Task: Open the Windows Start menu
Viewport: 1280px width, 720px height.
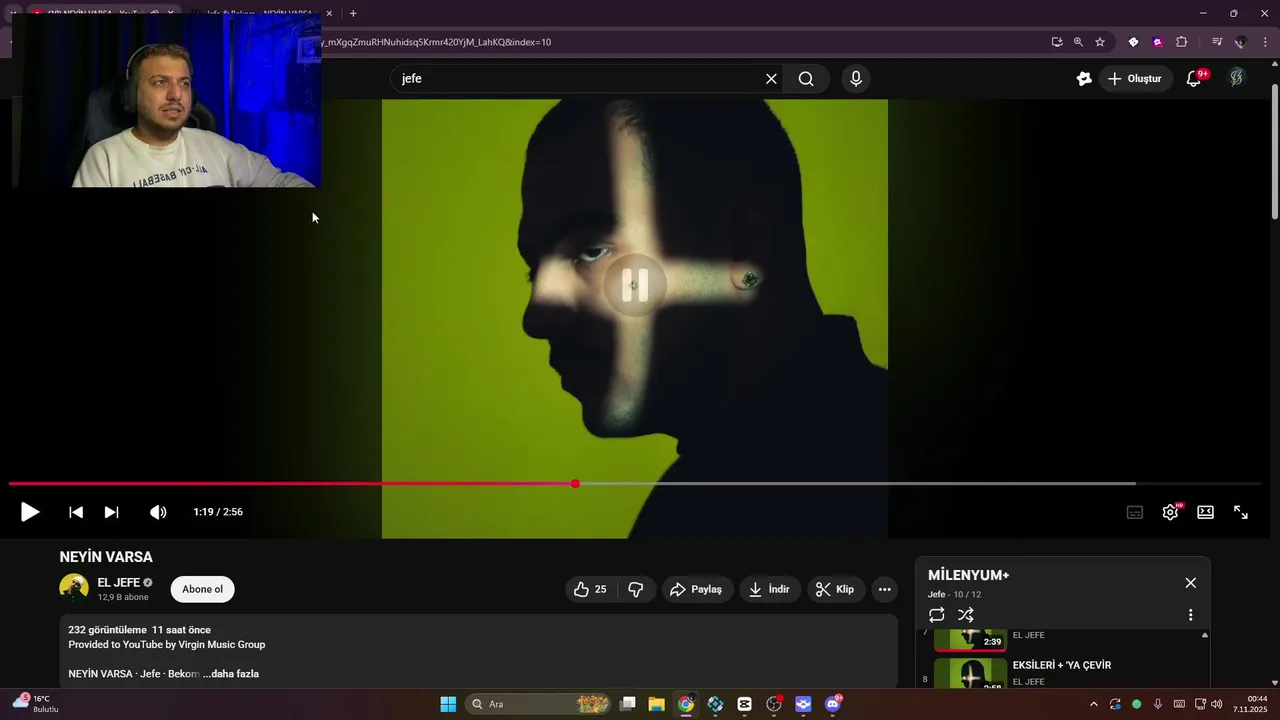Action: [x=448, y=704]
